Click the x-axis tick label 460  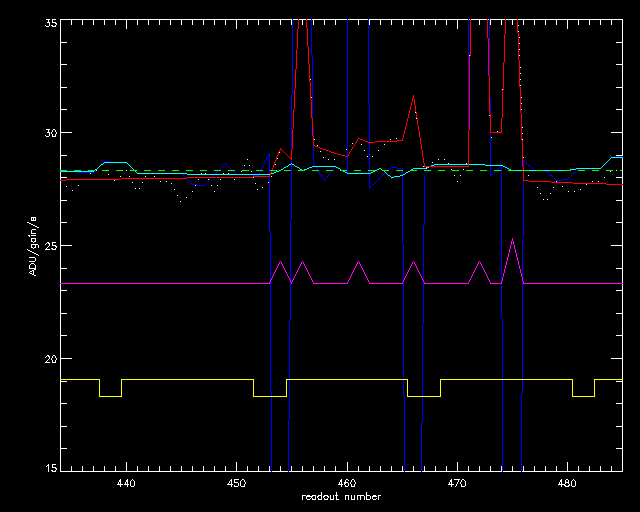347,484
